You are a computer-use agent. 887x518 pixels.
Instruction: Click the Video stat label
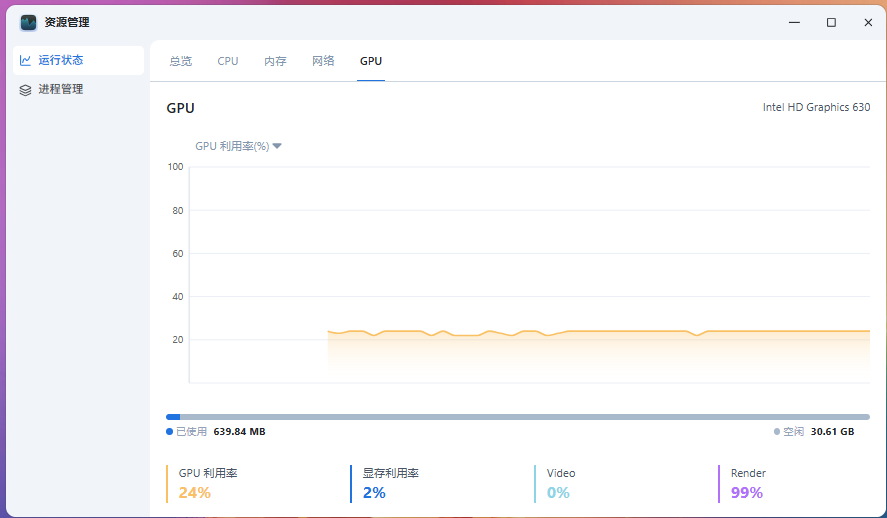click(x=561, y=473)
